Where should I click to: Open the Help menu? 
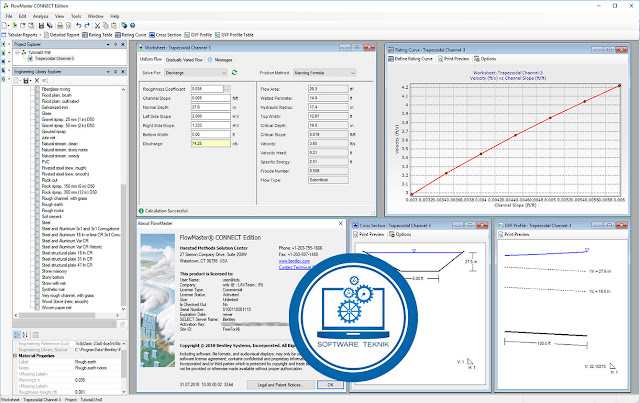pos(114,16)
